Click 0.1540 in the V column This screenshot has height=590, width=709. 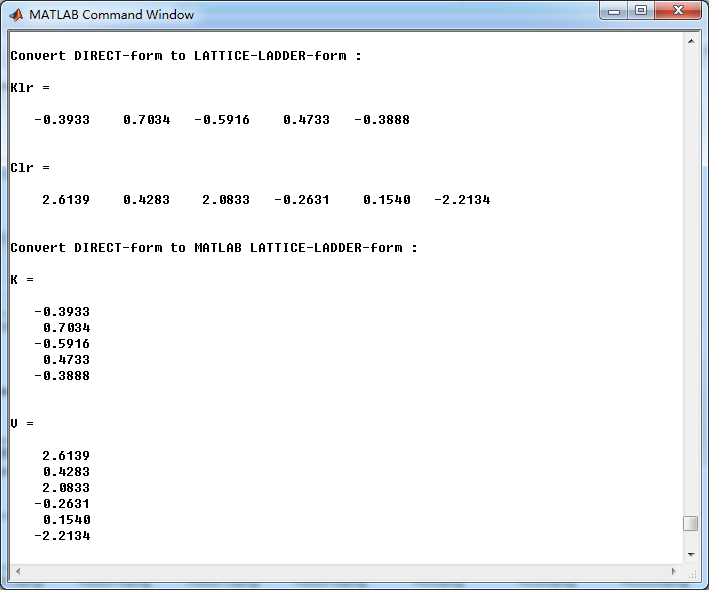[67, 520]
